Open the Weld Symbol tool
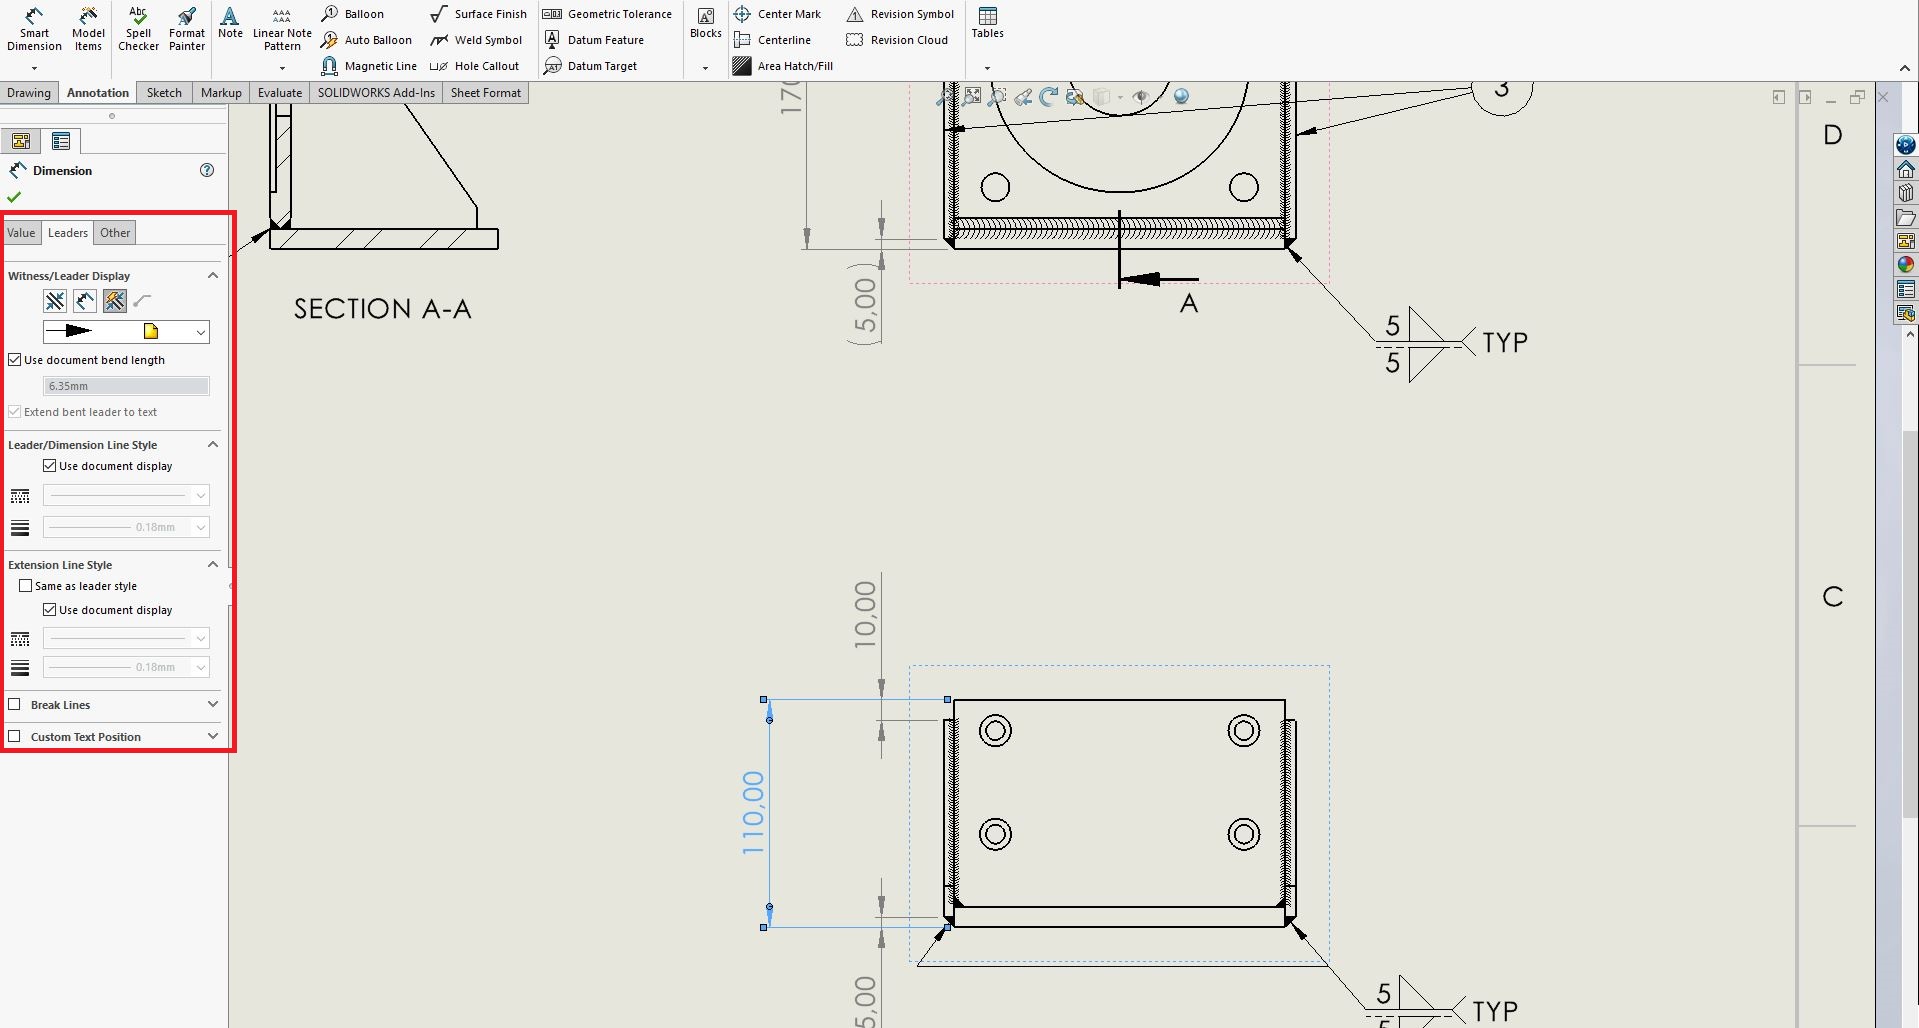Screen dimensions: 1919x1028 477,40
